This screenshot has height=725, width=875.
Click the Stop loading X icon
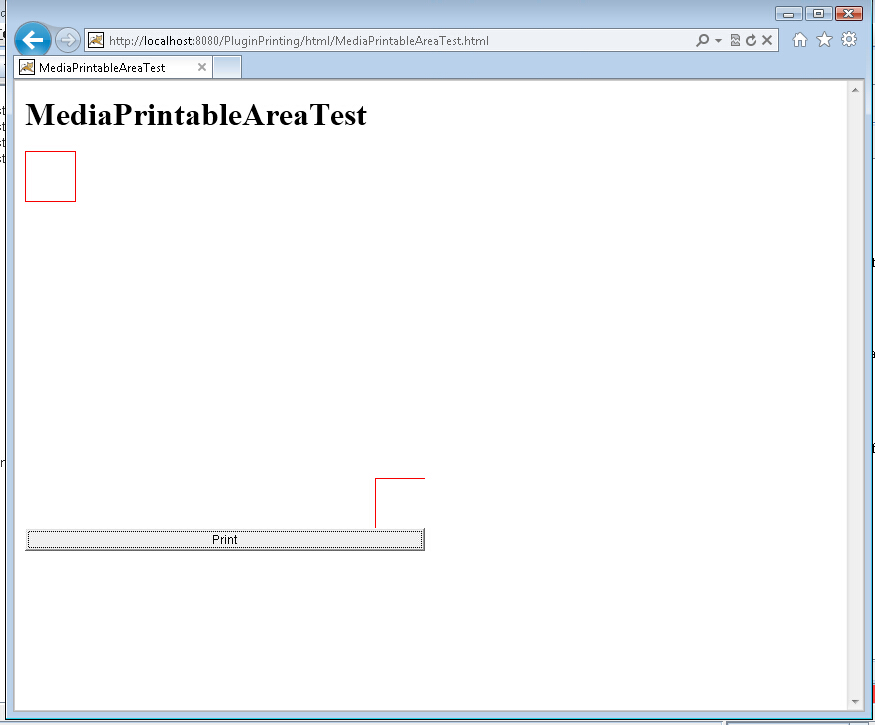click(766, 40)
